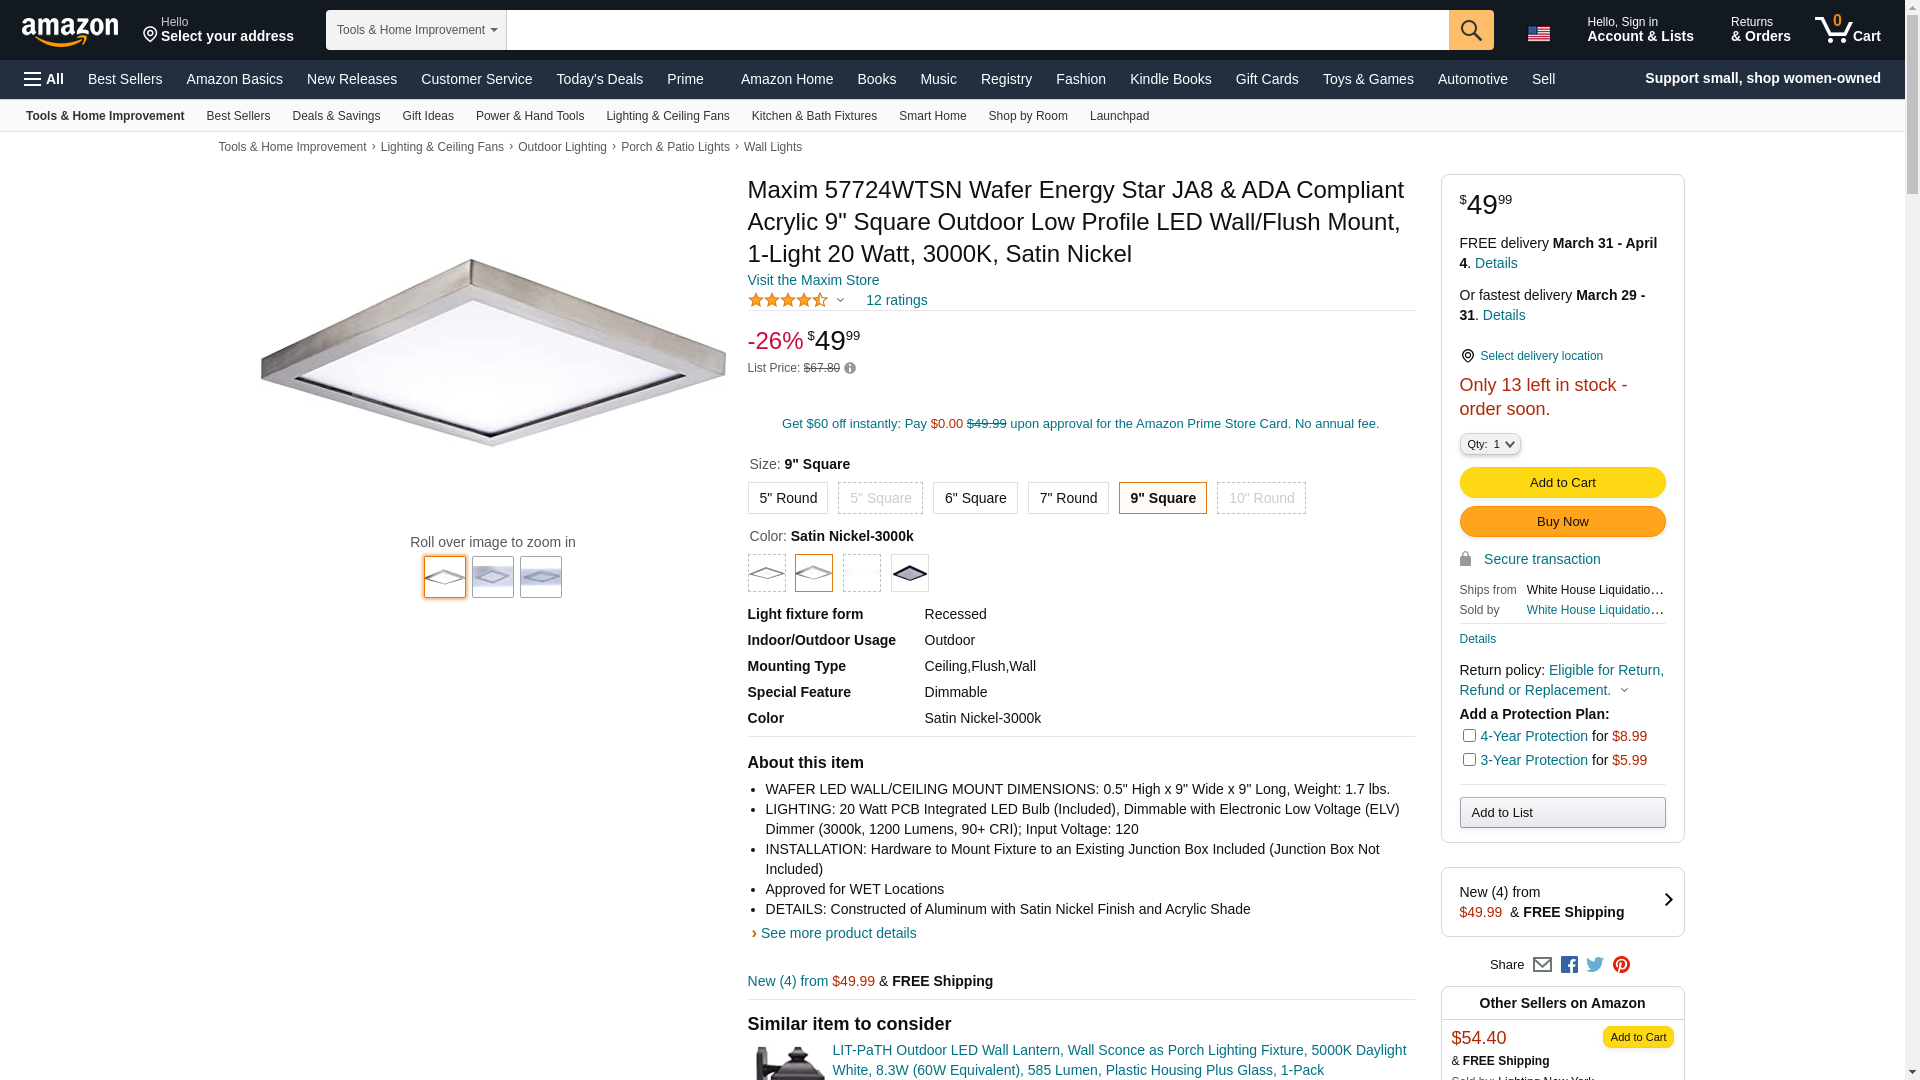The image size is (1920, 1080).
Task: Open the shopping cart icon
Action: (x=1847, y=30)
